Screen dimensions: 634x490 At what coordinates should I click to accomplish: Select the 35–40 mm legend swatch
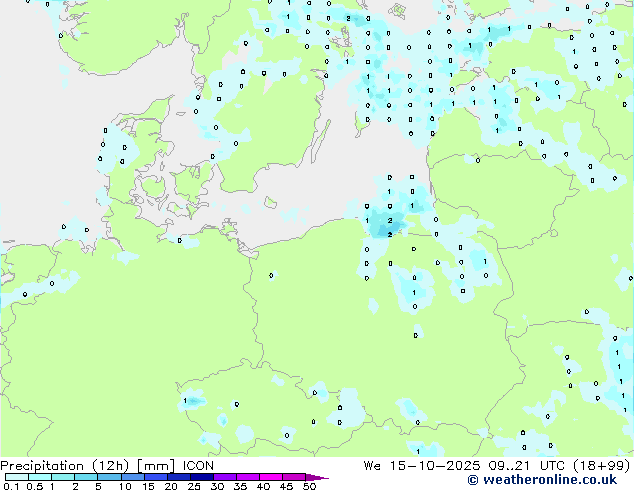pos(248,477)
